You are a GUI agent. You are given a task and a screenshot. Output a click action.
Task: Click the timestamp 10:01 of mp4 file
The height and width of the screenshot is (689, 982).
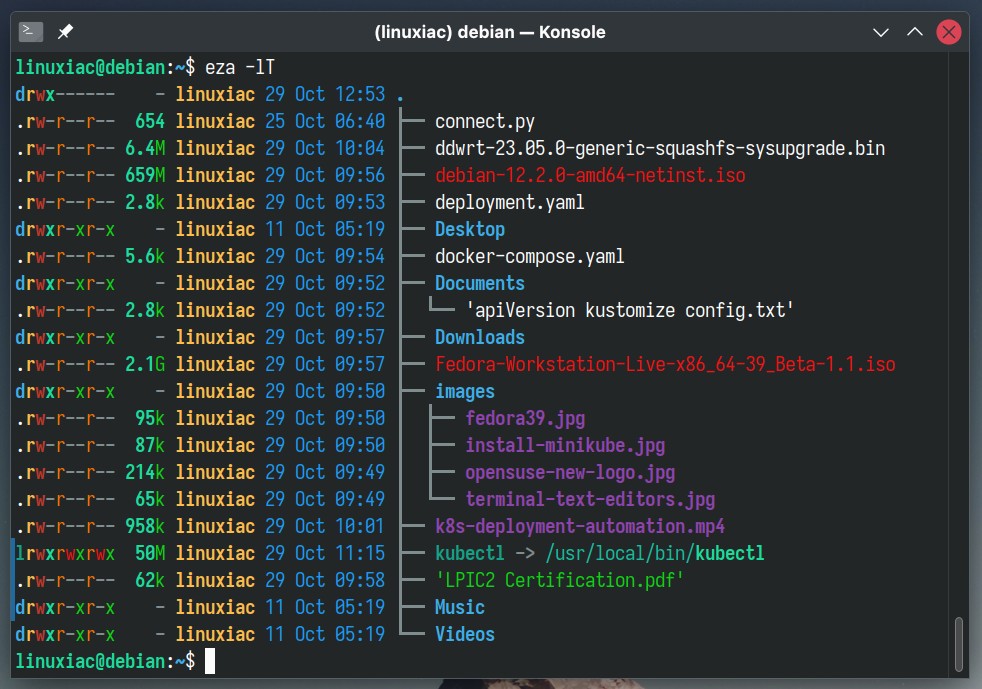click(x=360, y=526)
